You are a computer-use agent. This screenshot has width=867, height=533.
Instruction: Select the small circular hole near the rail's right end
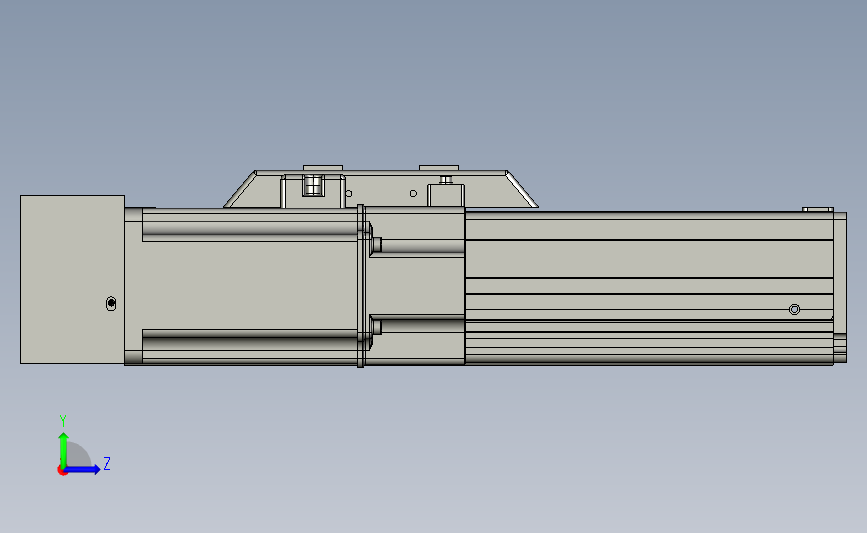794,309
